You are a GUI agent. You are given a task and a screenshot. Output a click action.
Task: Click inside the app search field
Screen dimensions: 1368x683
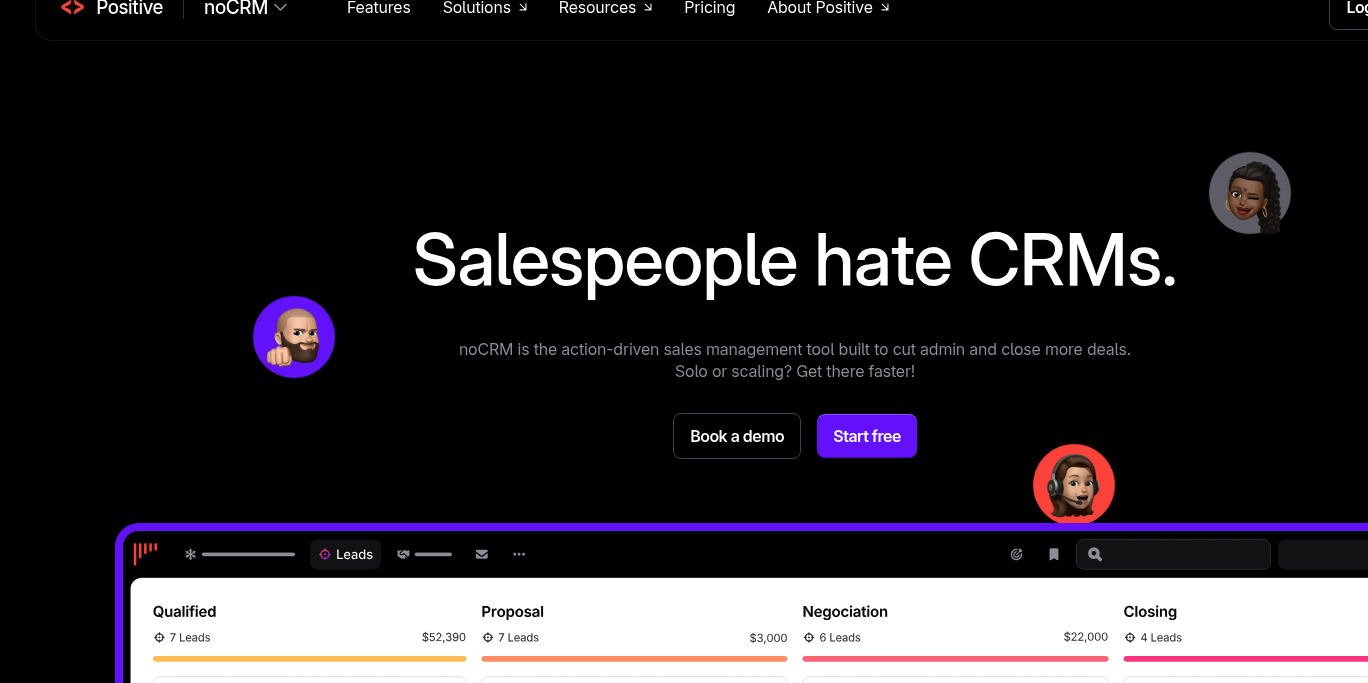1173,554
